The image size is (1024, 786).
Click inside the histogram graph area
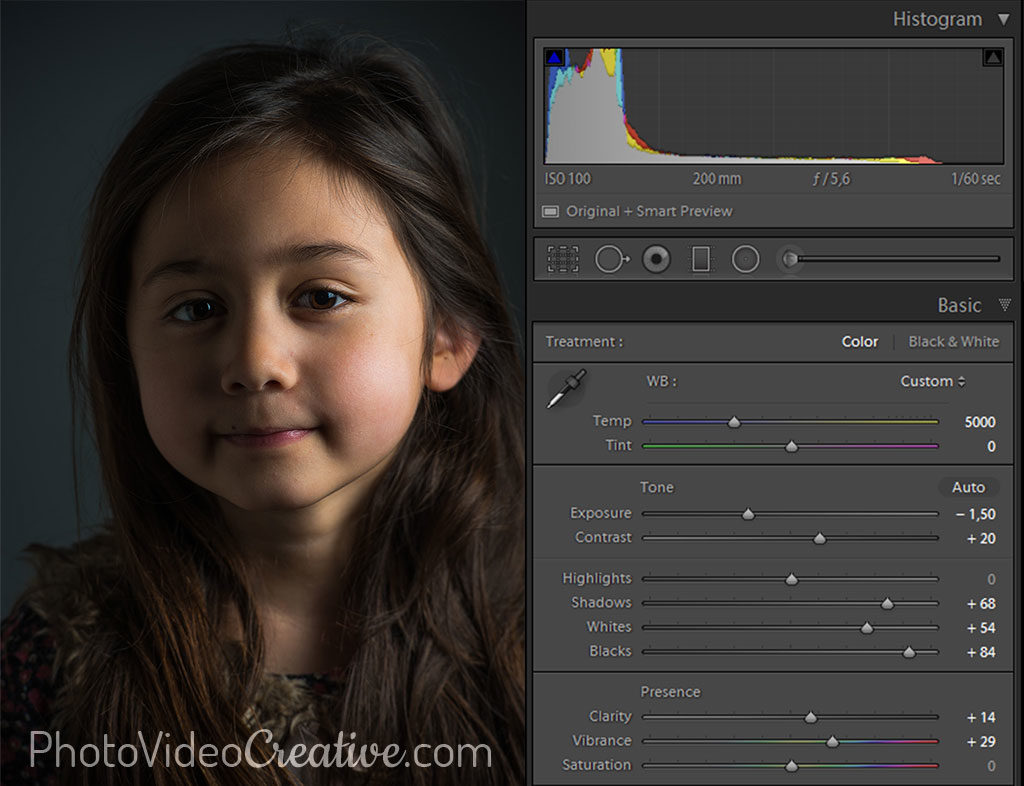pyautogui.click(x=770, y=110)
